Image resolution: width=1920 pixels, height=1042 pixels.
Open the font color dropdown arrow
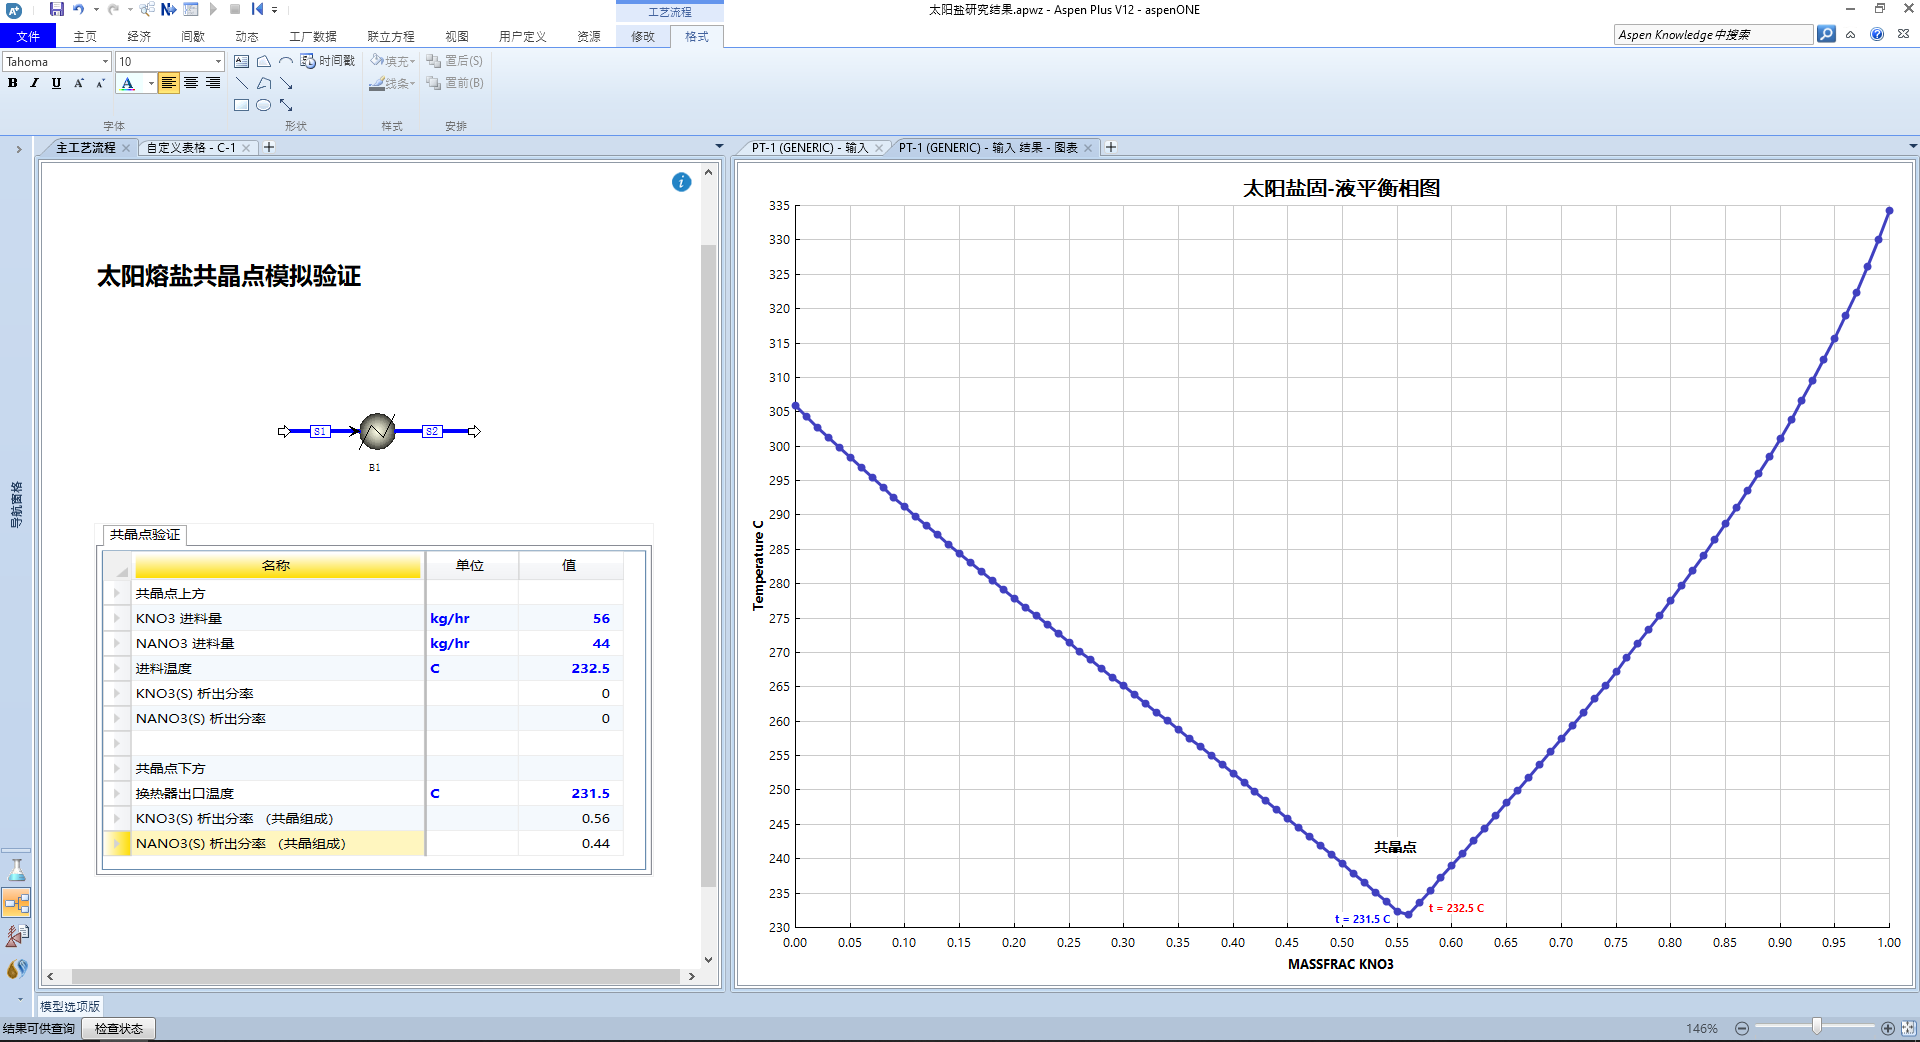coord(151,84)
